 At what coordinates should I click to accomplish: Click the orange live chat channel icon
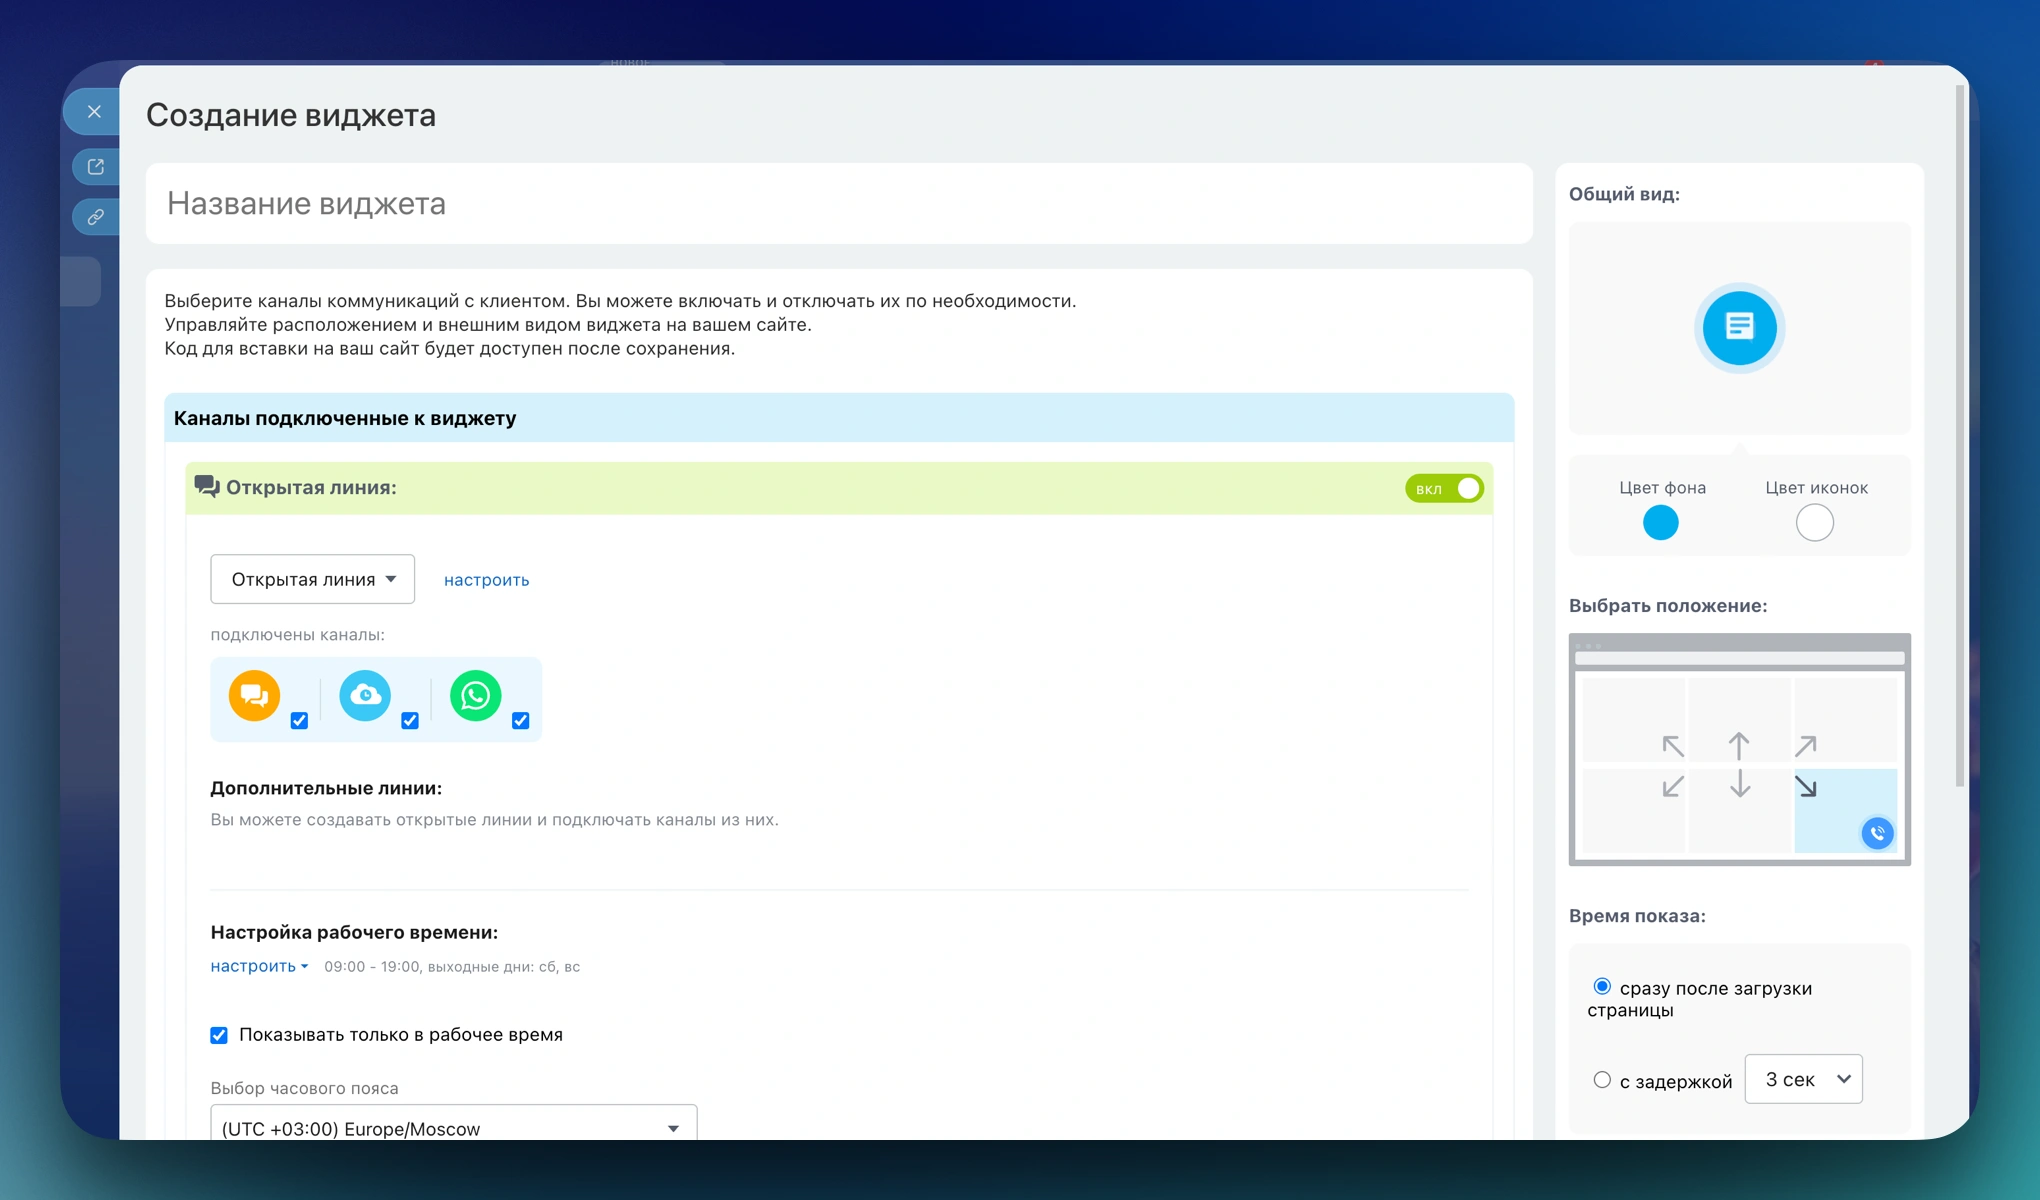(254, 695)
